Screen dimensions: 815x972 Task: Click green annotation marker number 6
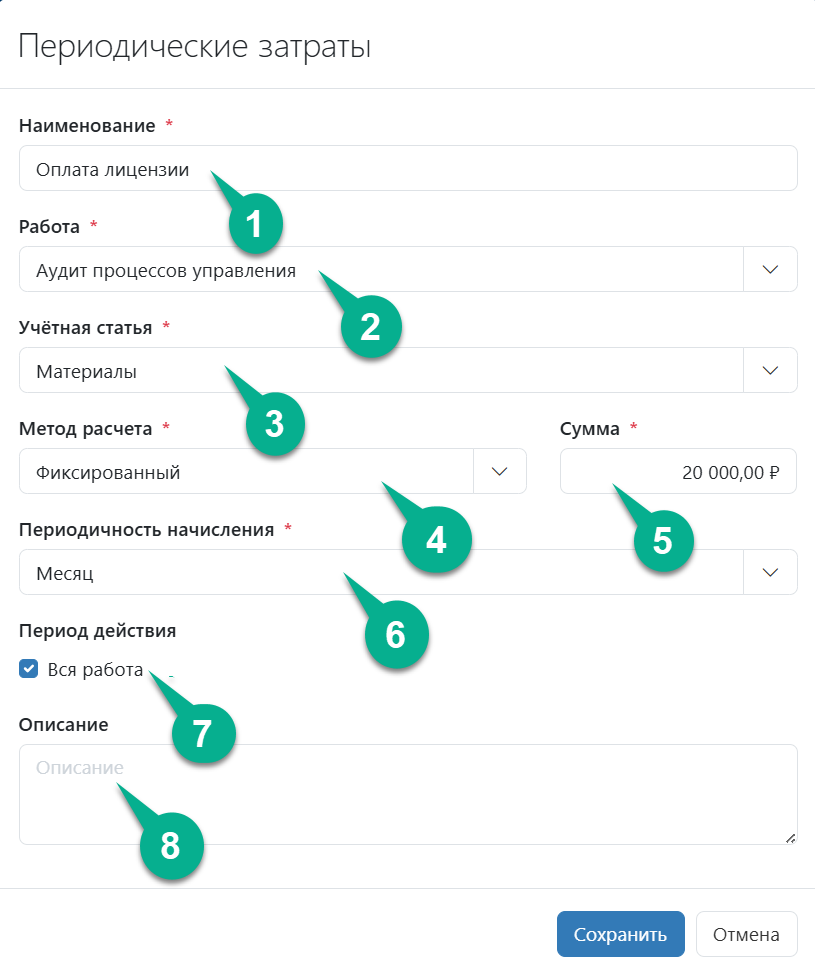coord(397,634)
